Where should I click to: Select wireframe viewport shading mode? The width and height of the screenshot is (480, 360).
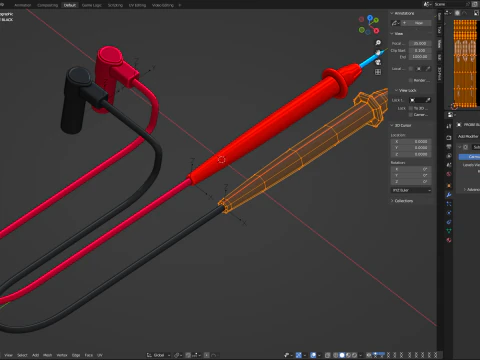click(336, 355)
